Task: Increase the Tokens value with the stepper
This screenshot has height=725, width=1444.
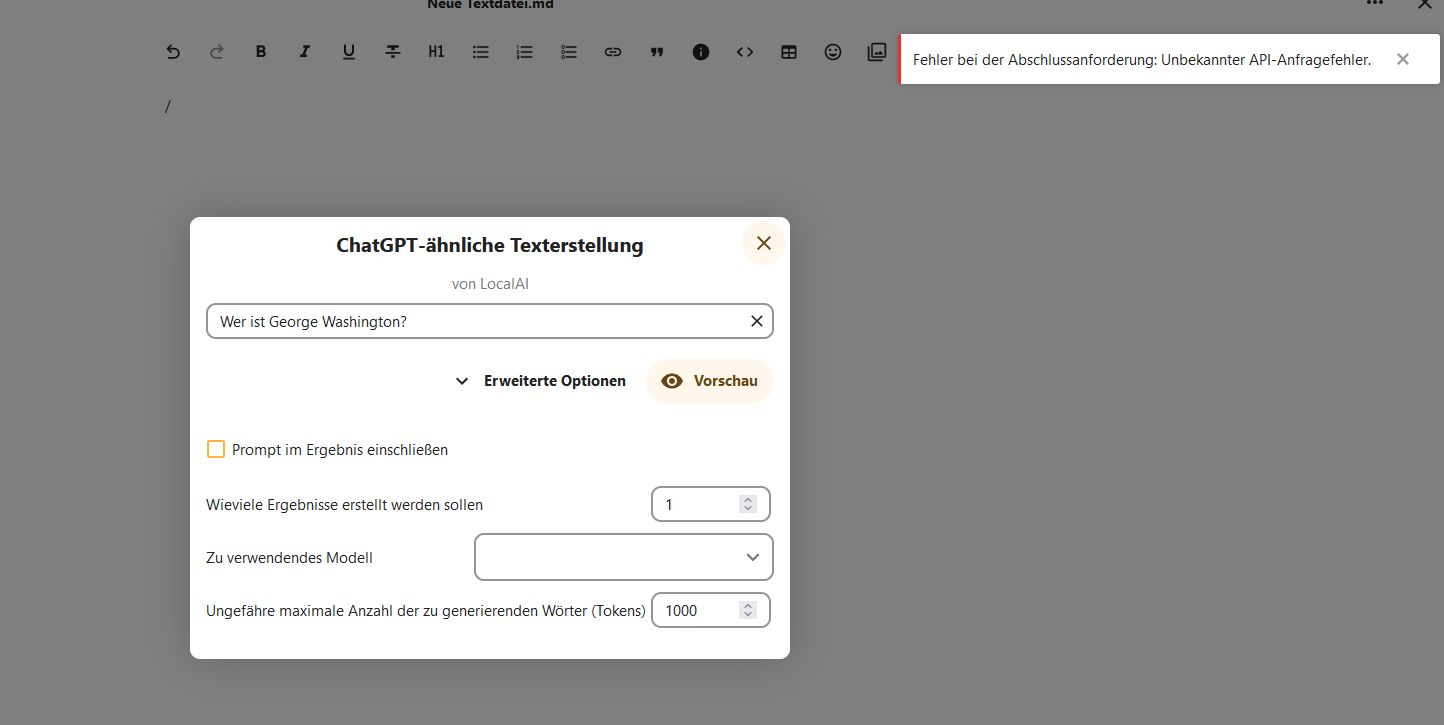Action: point(748,604)
